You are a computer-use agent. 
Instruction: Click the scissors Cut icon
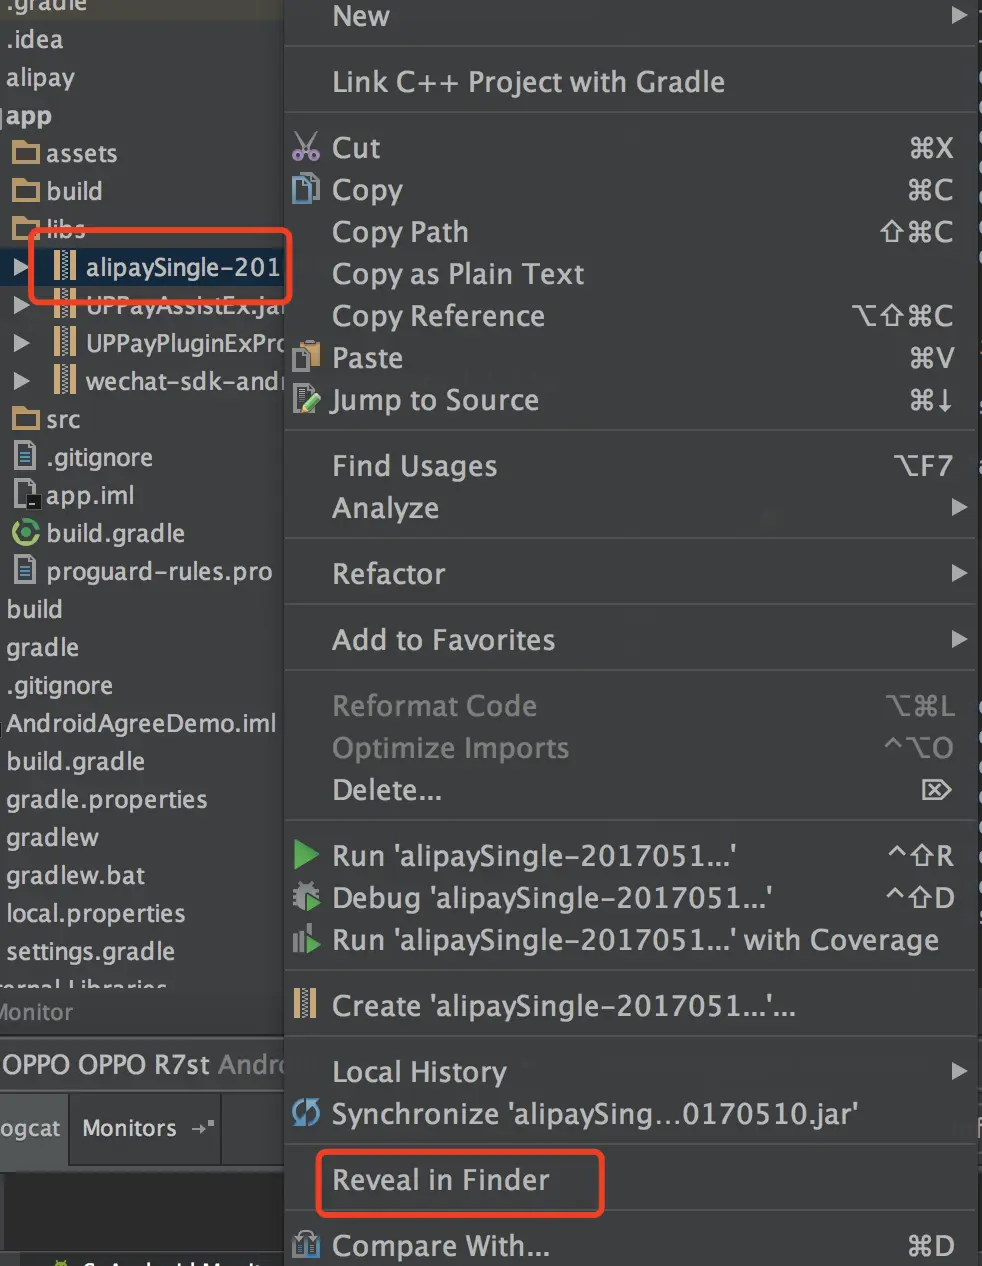(x=306, y=147)
